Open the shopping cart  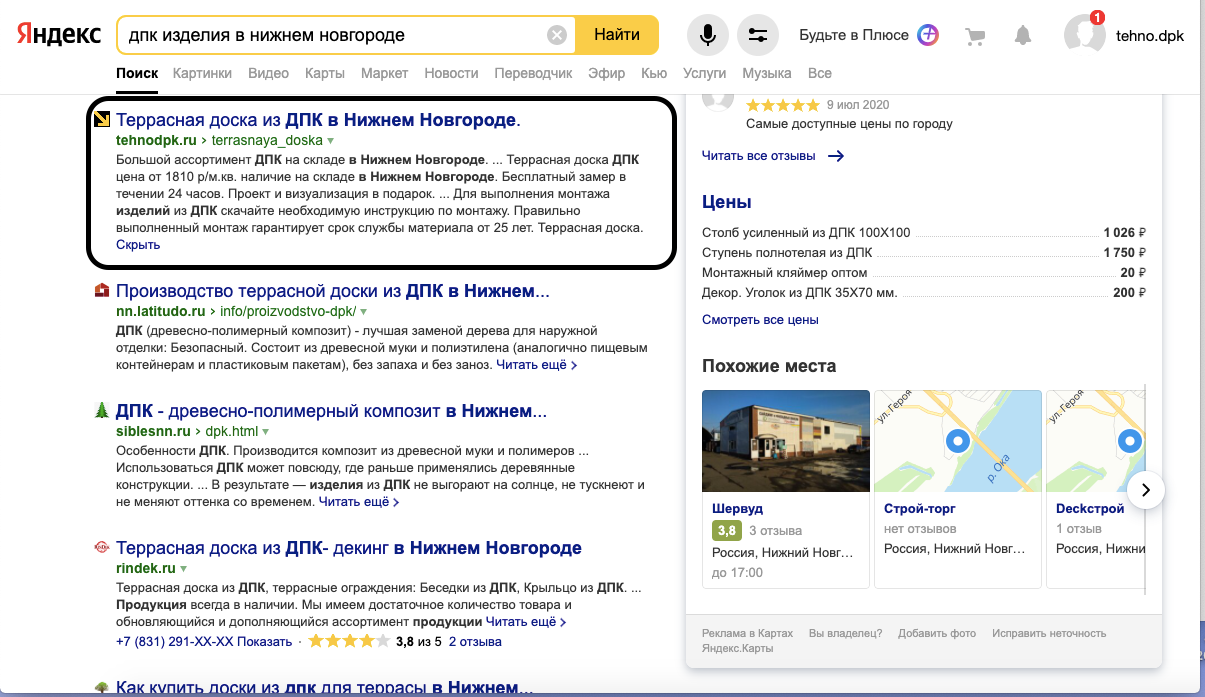coord(975,35)
